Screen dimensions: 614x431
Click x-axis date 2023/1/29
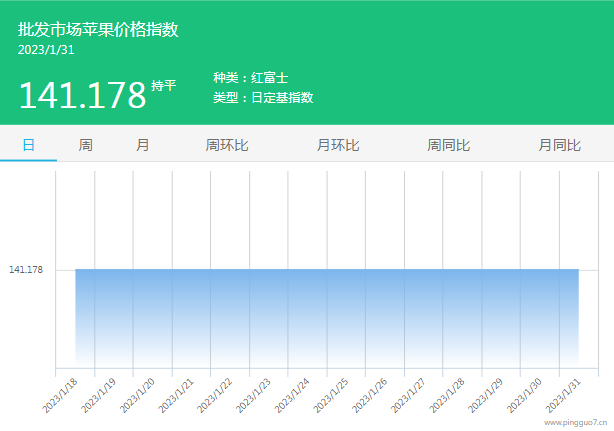486,396
